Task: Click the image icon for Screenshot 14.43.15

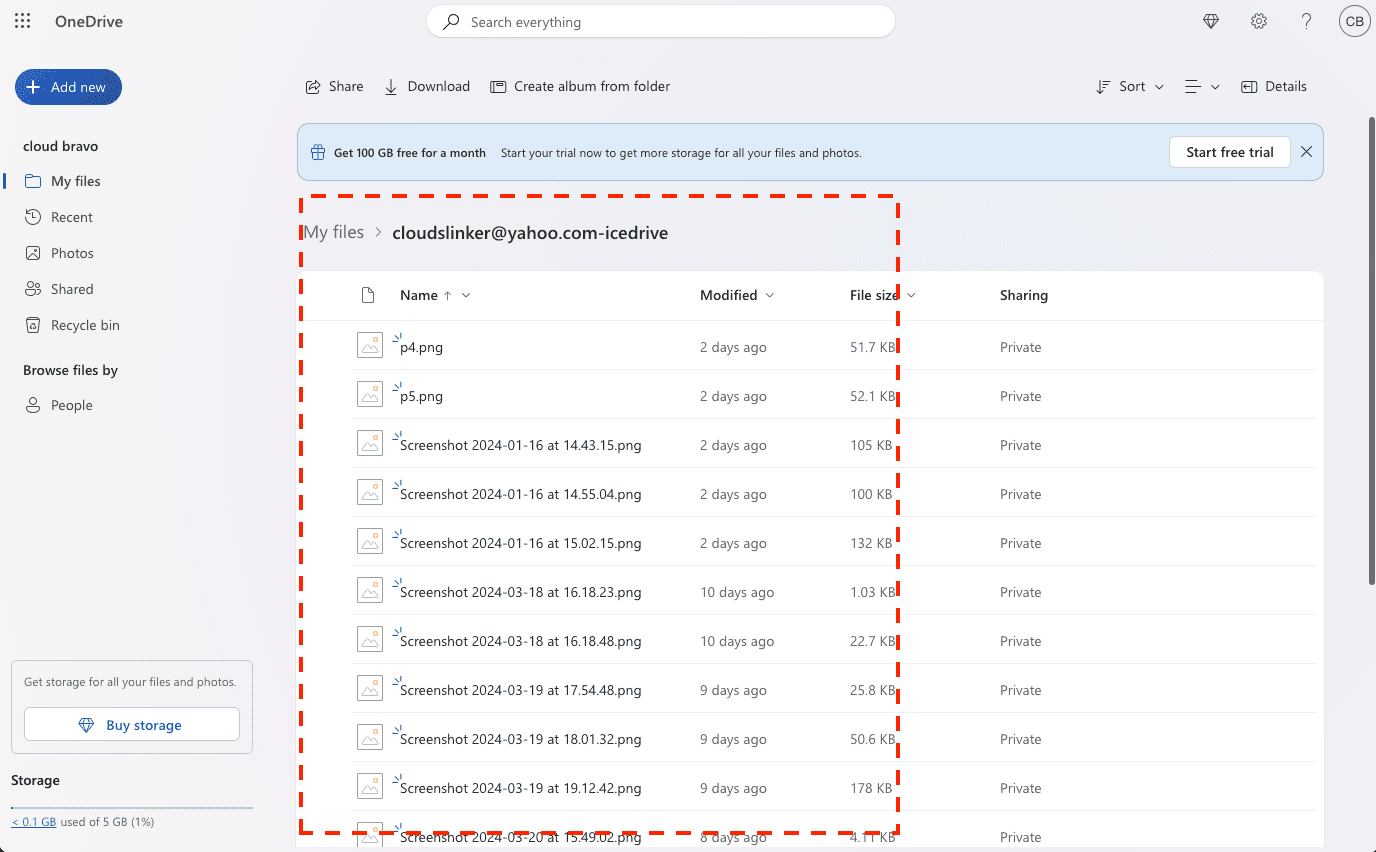Action: tap(370, 443)
